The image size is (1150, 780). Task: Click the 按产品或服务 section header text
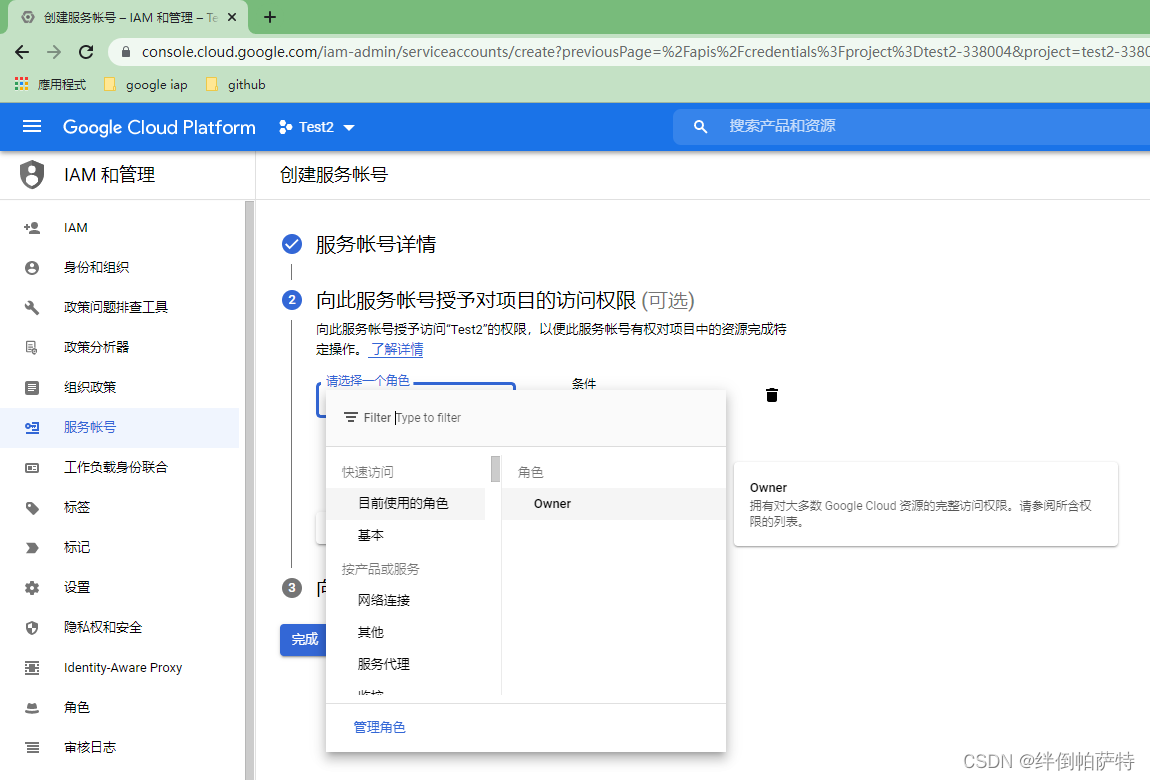click(x=381, y=569)
